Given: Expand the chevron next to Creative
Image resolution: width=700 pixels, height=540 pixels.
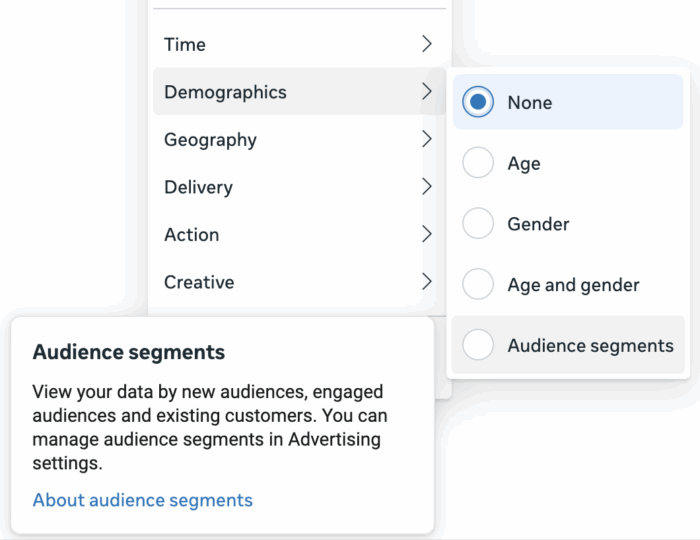Looking at the screenshot, I should click(x=427, y=281).
